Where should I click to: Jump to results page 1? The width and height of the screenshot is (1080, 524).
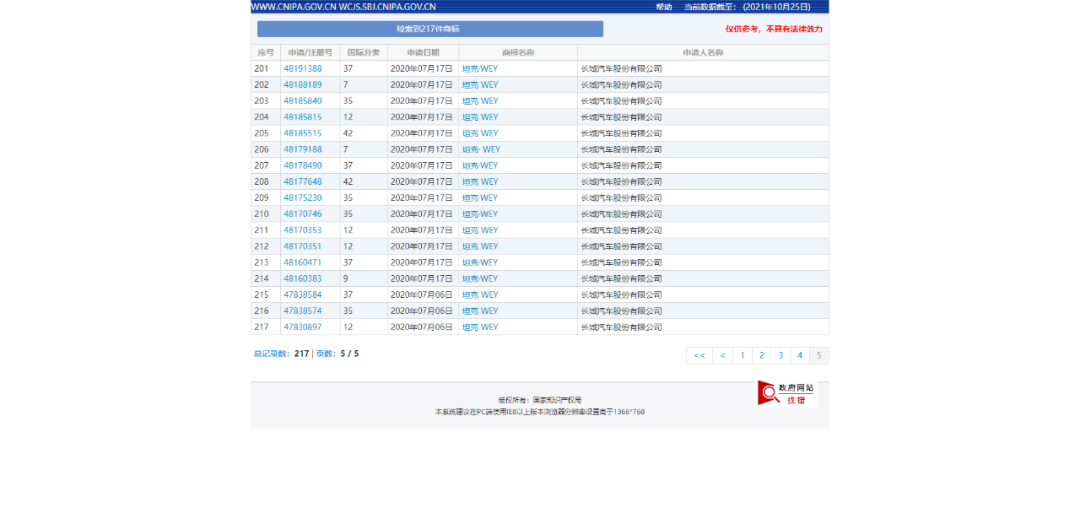point(742,355)
